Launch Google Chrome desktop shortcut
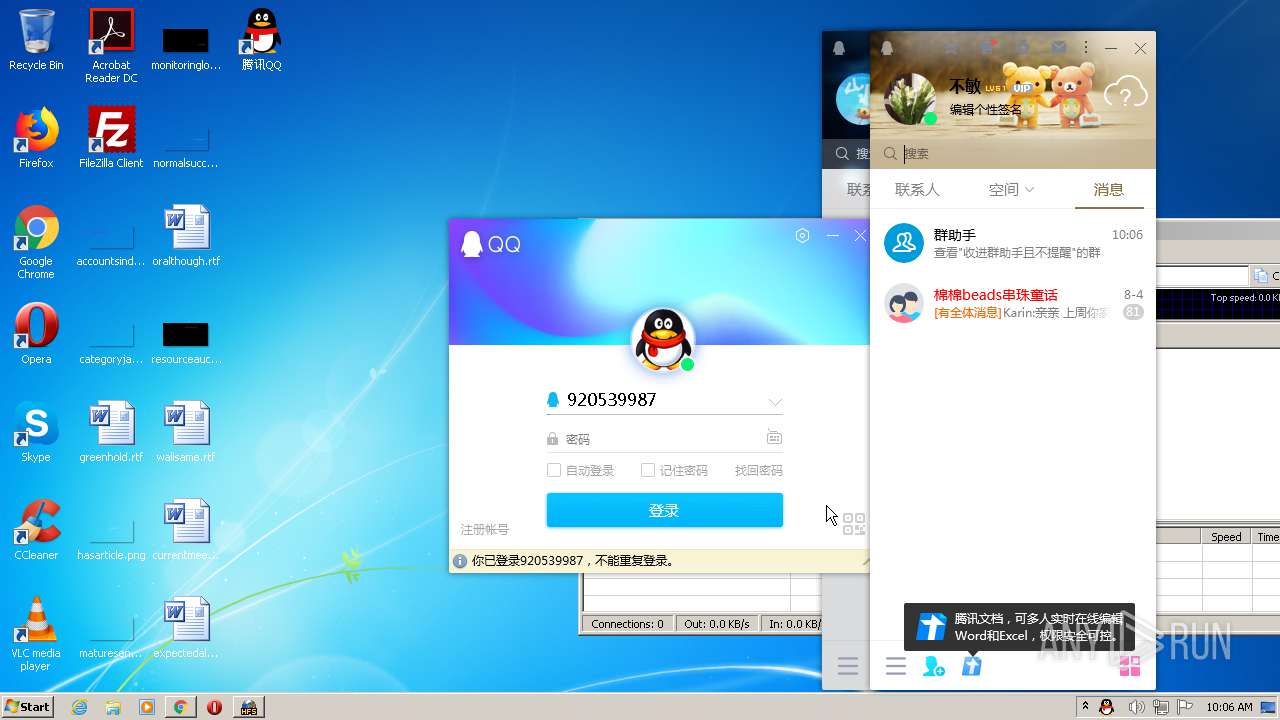This screenshot has width=1280, height=720. tap(36, 242)
